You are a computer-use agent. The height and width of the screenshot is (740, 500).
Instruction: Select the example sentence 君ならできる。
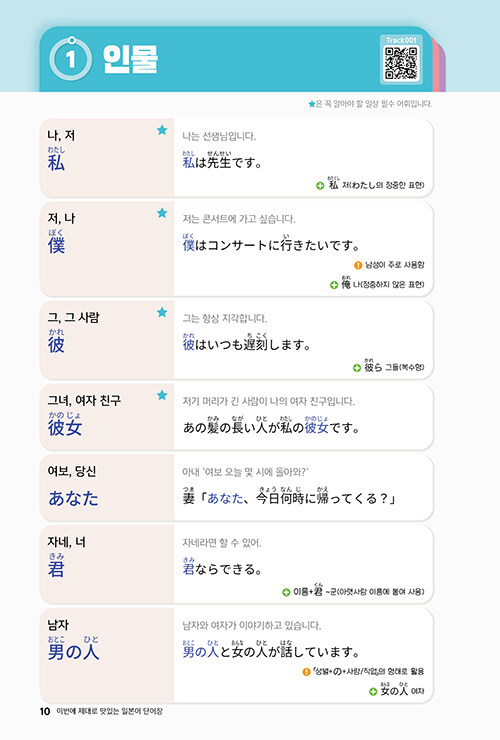[x=222, y=568]
